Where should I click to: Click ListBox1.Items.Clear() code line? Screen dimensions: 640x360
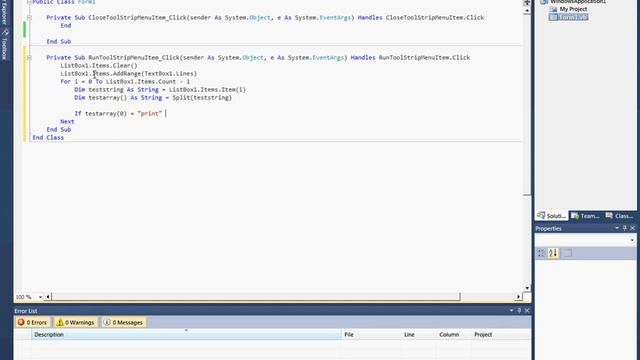(99, 66)
